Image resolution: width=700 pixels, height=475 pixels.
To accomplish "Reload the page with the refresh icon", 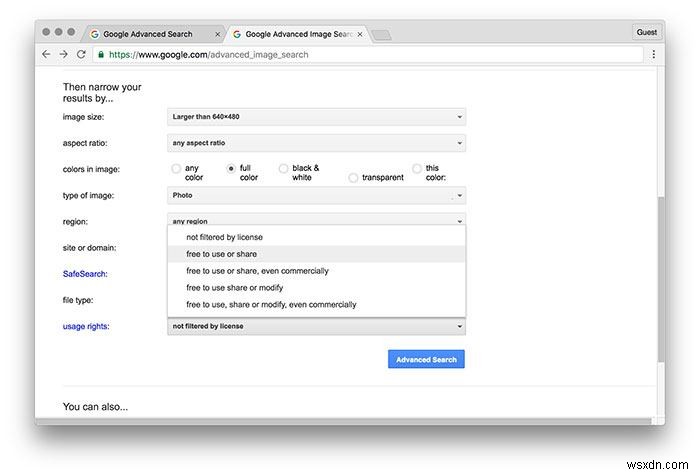I will tap(81, 54).
